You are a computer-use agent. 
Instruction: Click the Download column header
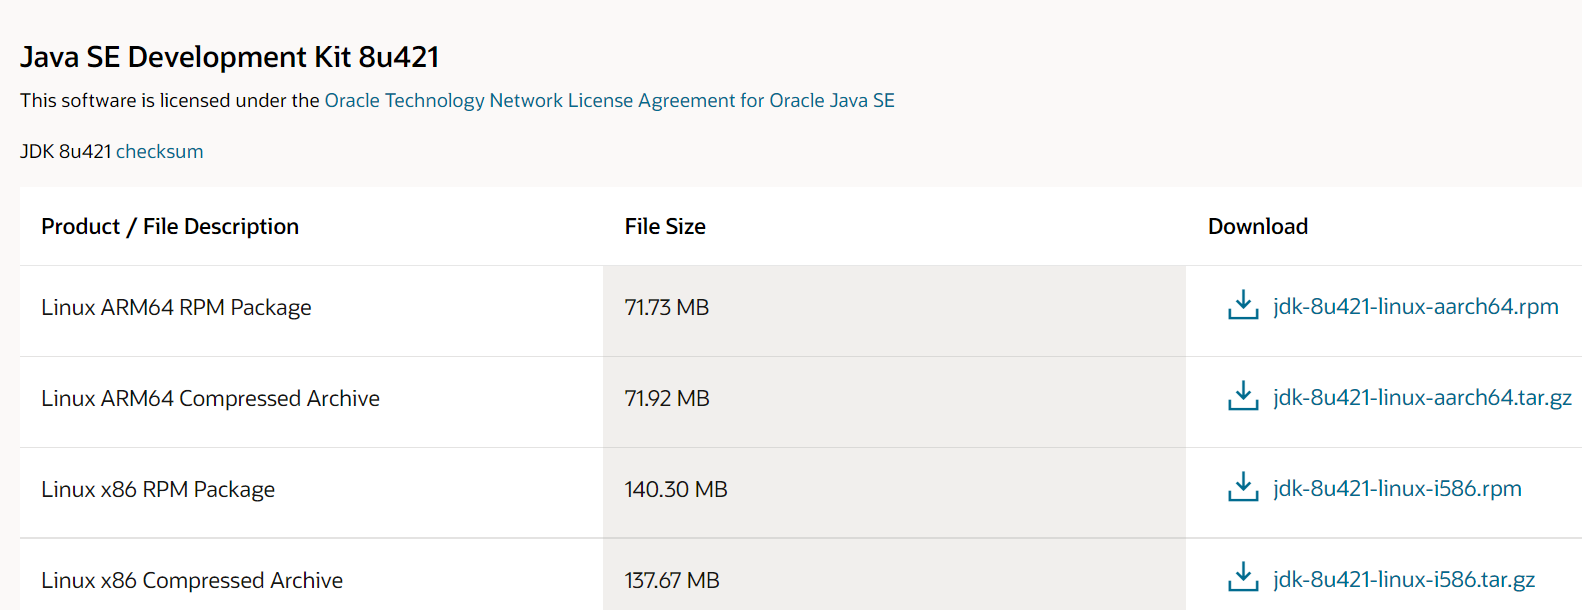pyautogui.click(x=1258, y=226)
